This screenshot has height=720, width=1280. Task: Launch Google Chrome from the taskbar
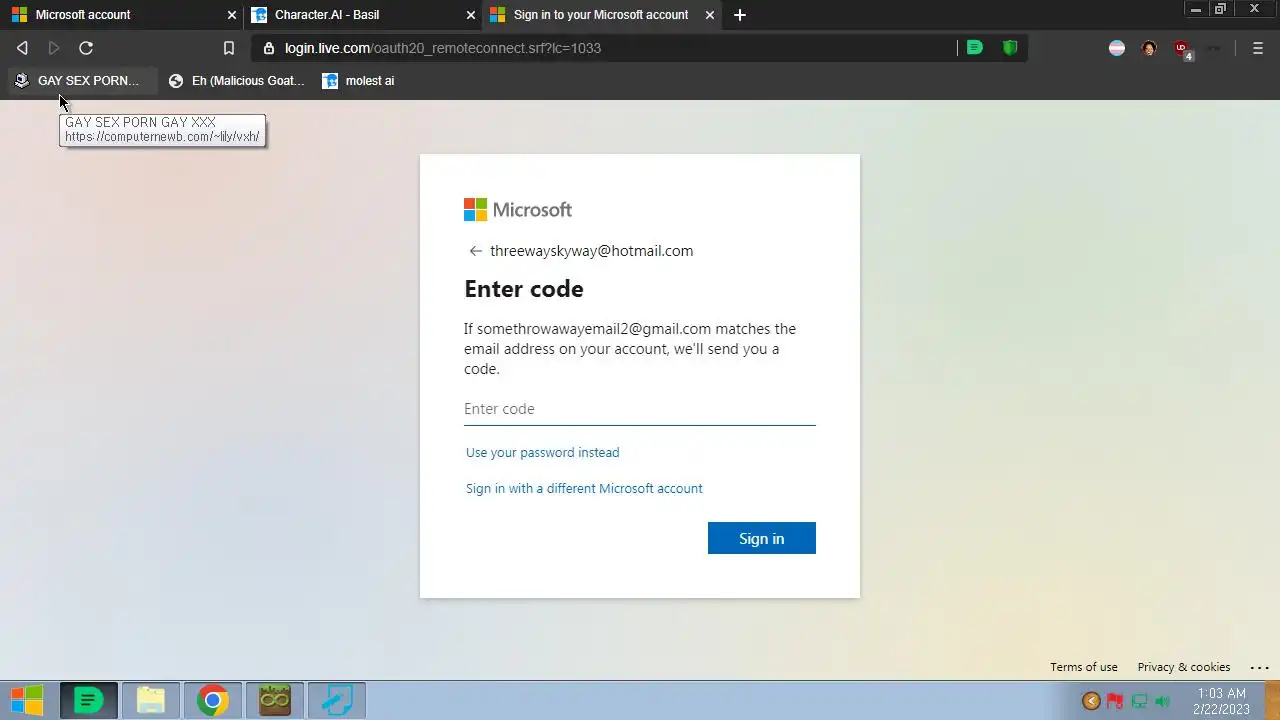(212, 701)
